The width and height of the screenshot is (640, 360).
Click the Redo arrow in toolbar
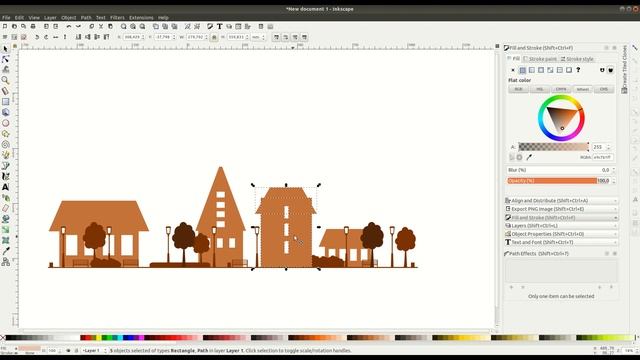(78, 27)
